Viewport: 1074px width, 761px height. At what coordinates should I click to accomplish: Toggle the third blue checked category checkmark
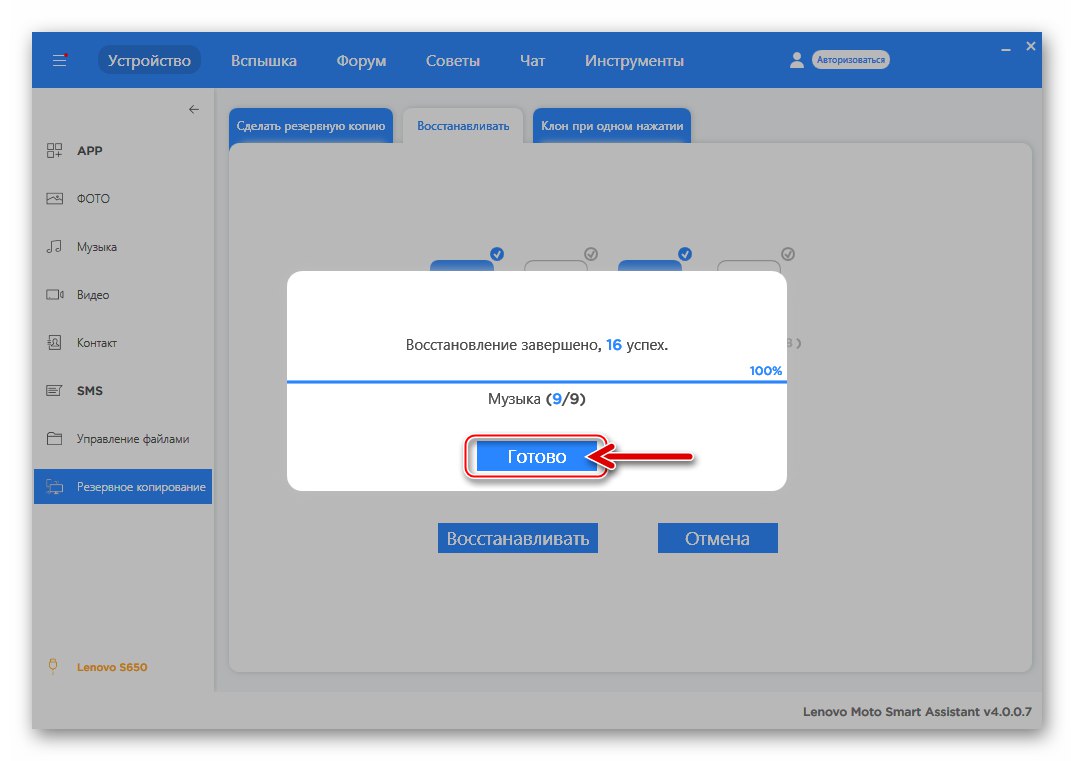pos(685,254)
